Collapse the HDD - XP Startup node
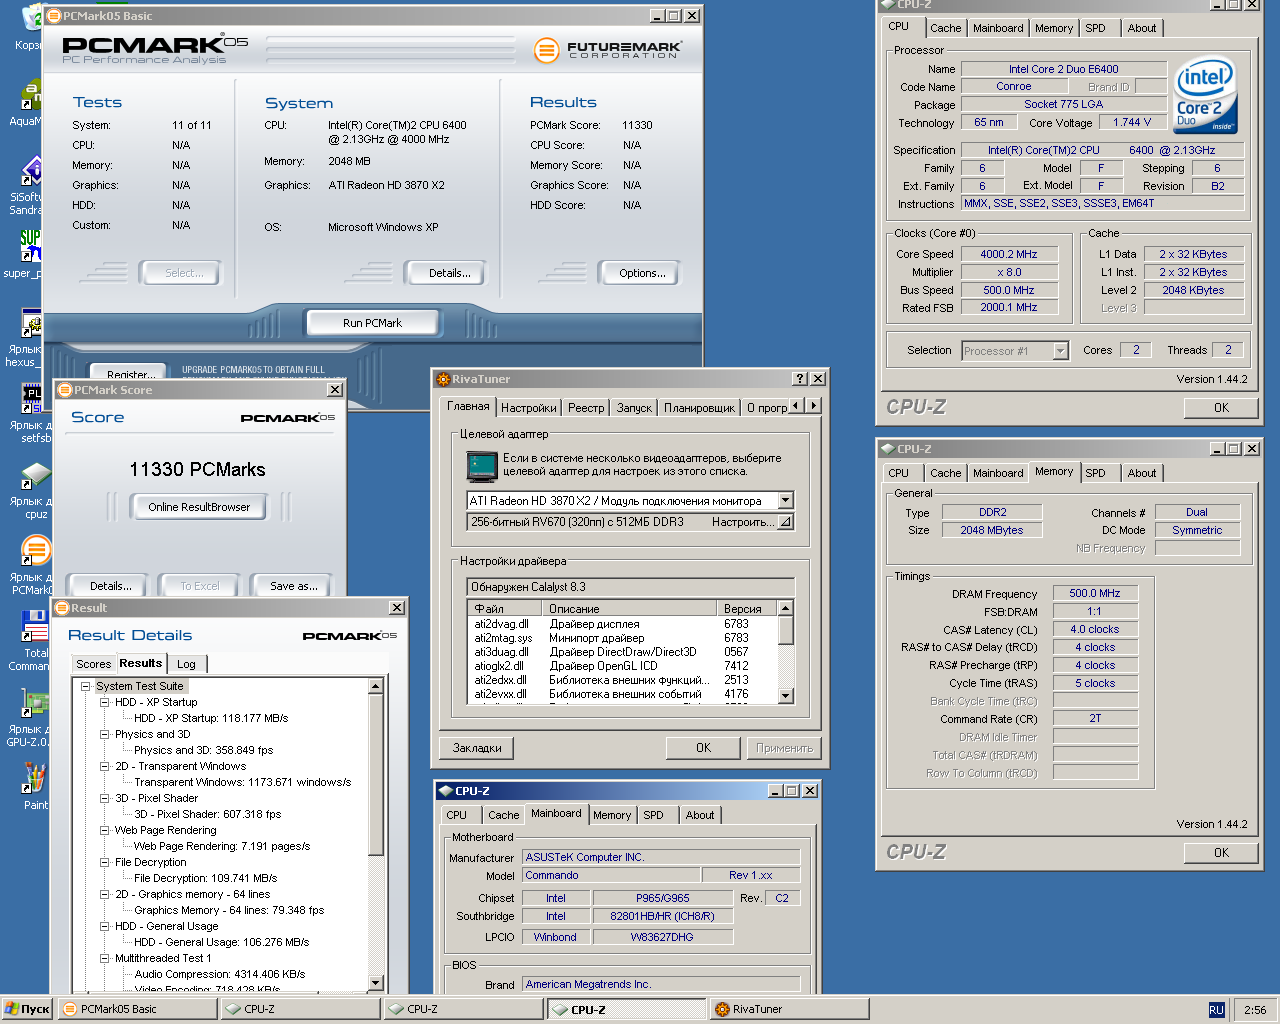The image size is (1280, 1024). pyautogui.click(x=105, y=702)
